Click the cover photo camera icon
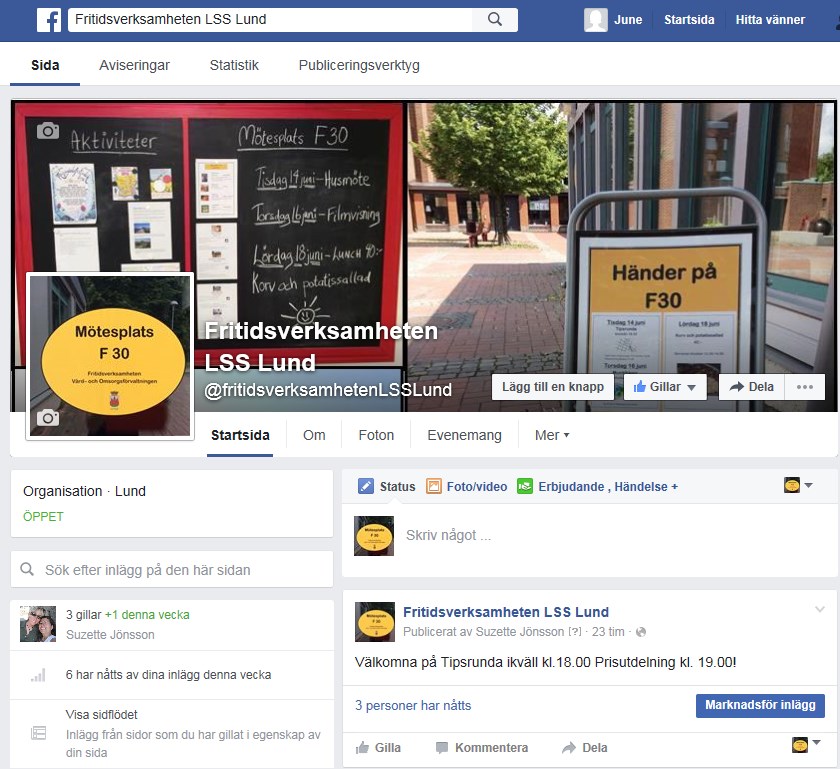Screen dimensions: 840x769 48,130
